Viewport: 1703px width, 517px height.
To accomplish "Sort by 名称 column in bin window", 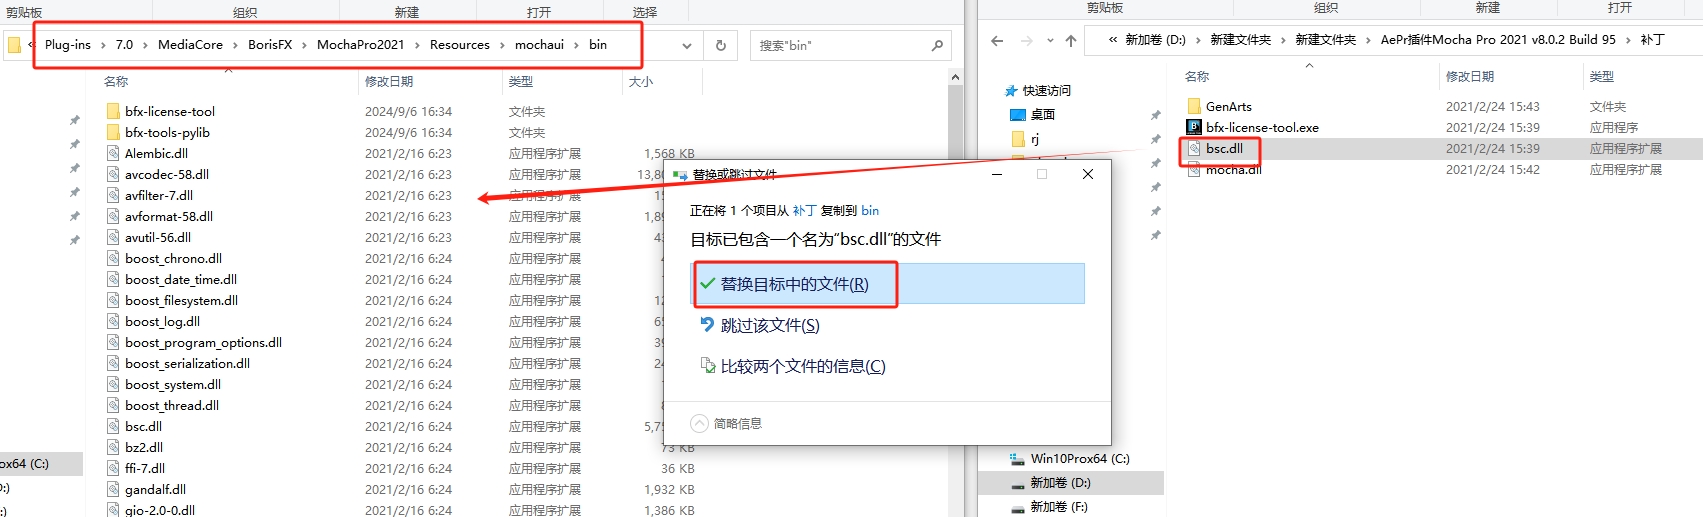I will pos(116,82).
